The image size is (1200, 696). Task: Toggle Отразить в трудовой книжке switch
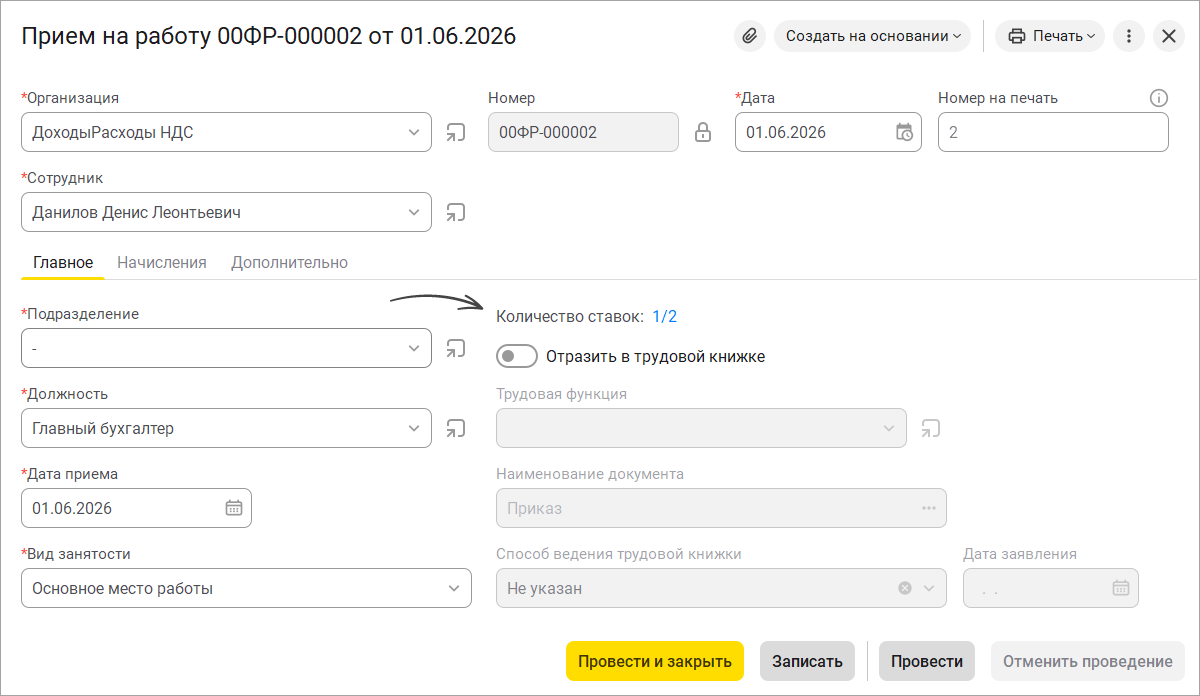517,356
